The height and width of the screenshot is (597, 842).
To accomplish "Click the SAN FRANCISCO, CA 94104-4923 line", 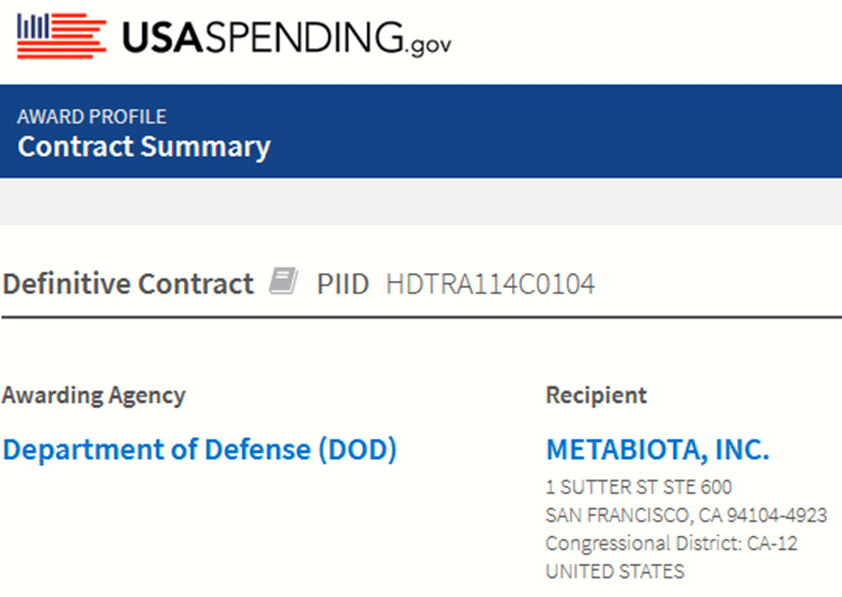I will point(686,515).
